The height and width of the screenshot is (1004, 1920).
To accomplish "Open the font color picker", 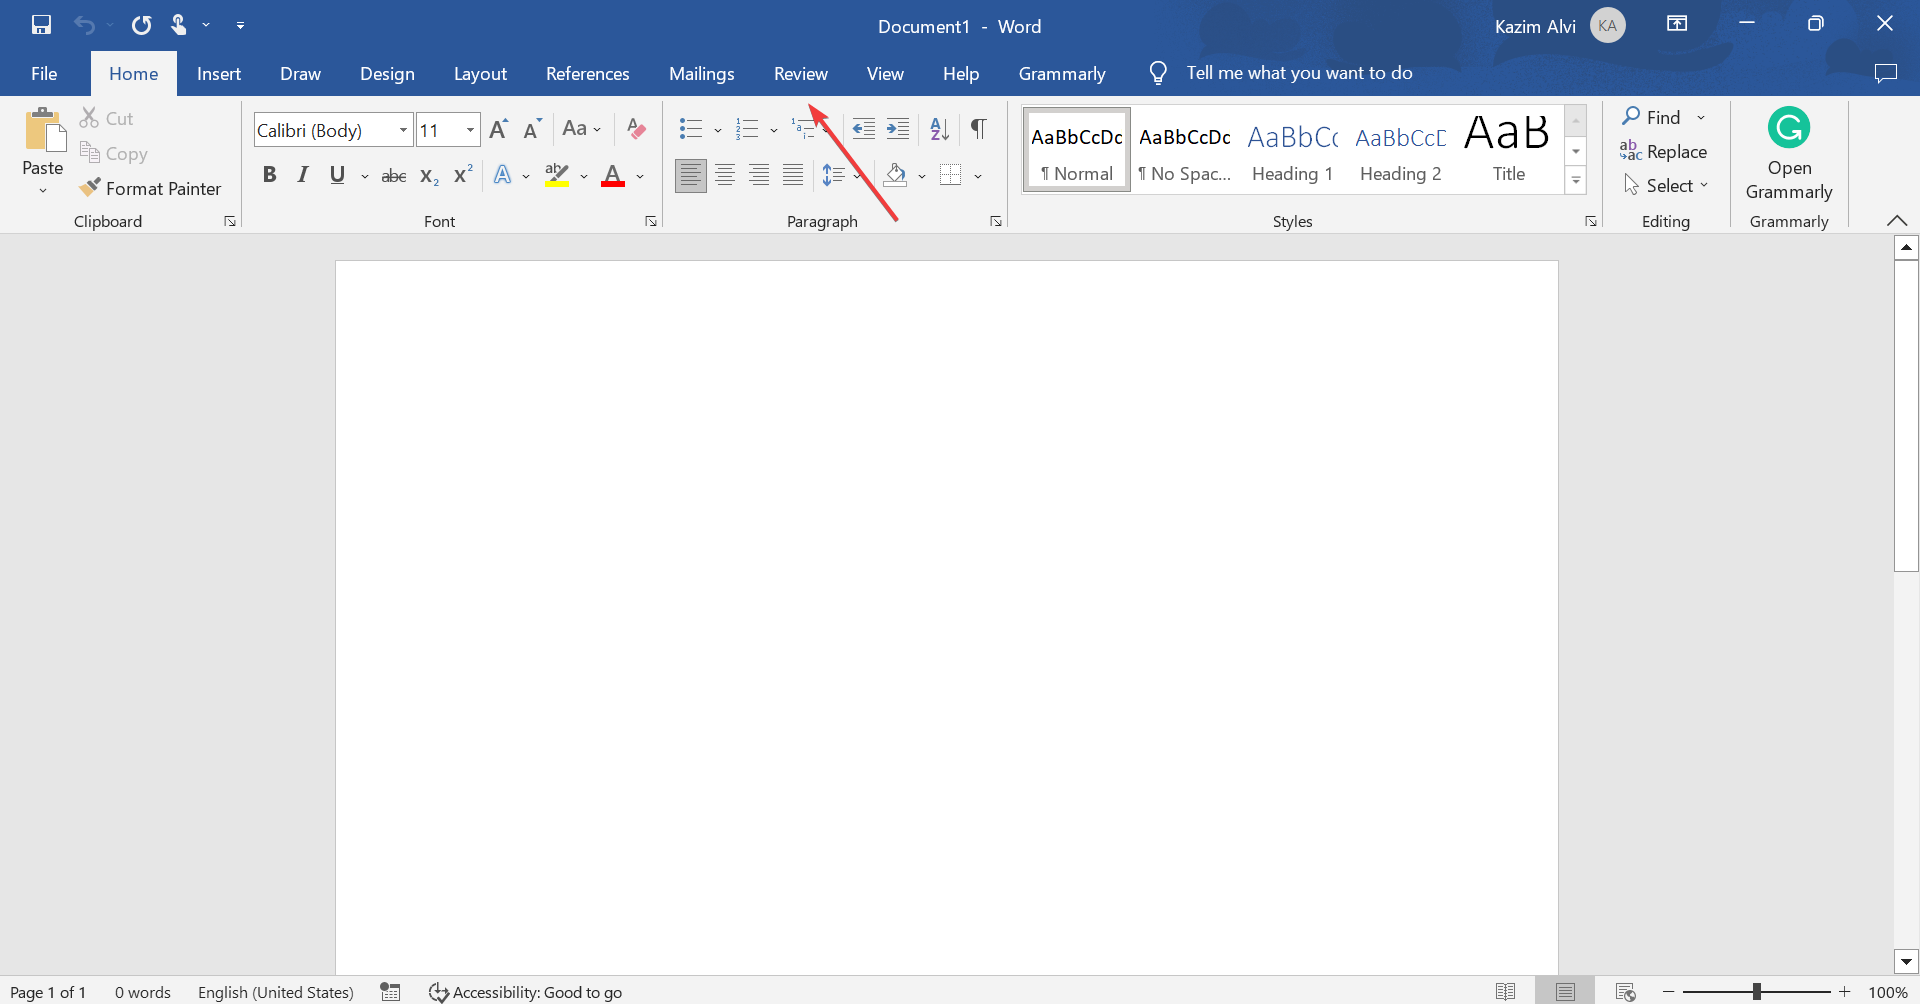I will (x=639, y=177).
